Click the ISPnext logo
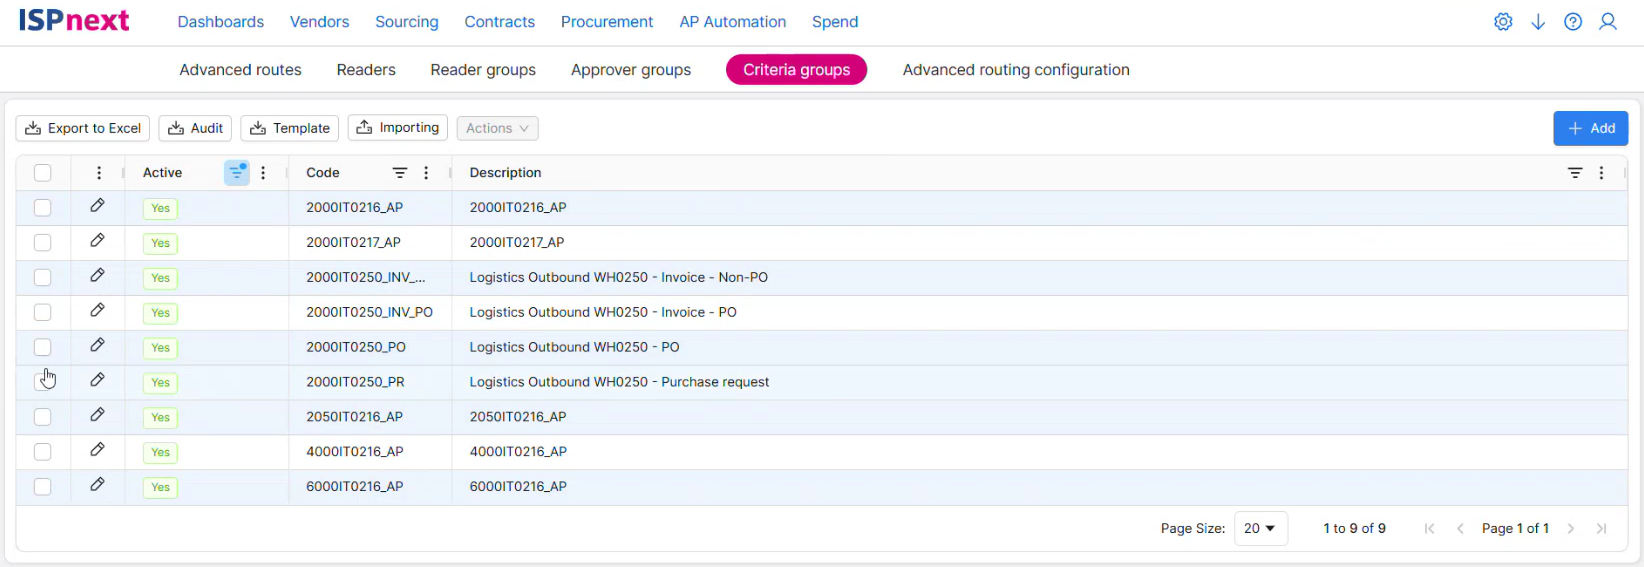 coord(74,20)
